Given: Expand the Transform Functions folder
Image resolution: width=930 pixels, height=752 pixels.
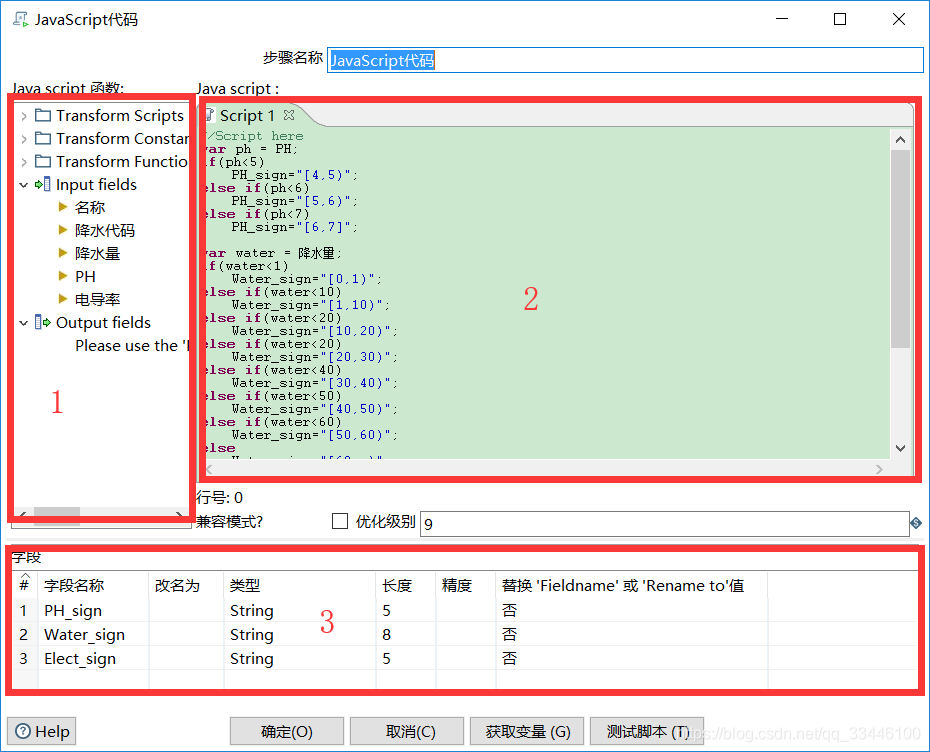Looking at the screenshot, I should coord(24,162).
